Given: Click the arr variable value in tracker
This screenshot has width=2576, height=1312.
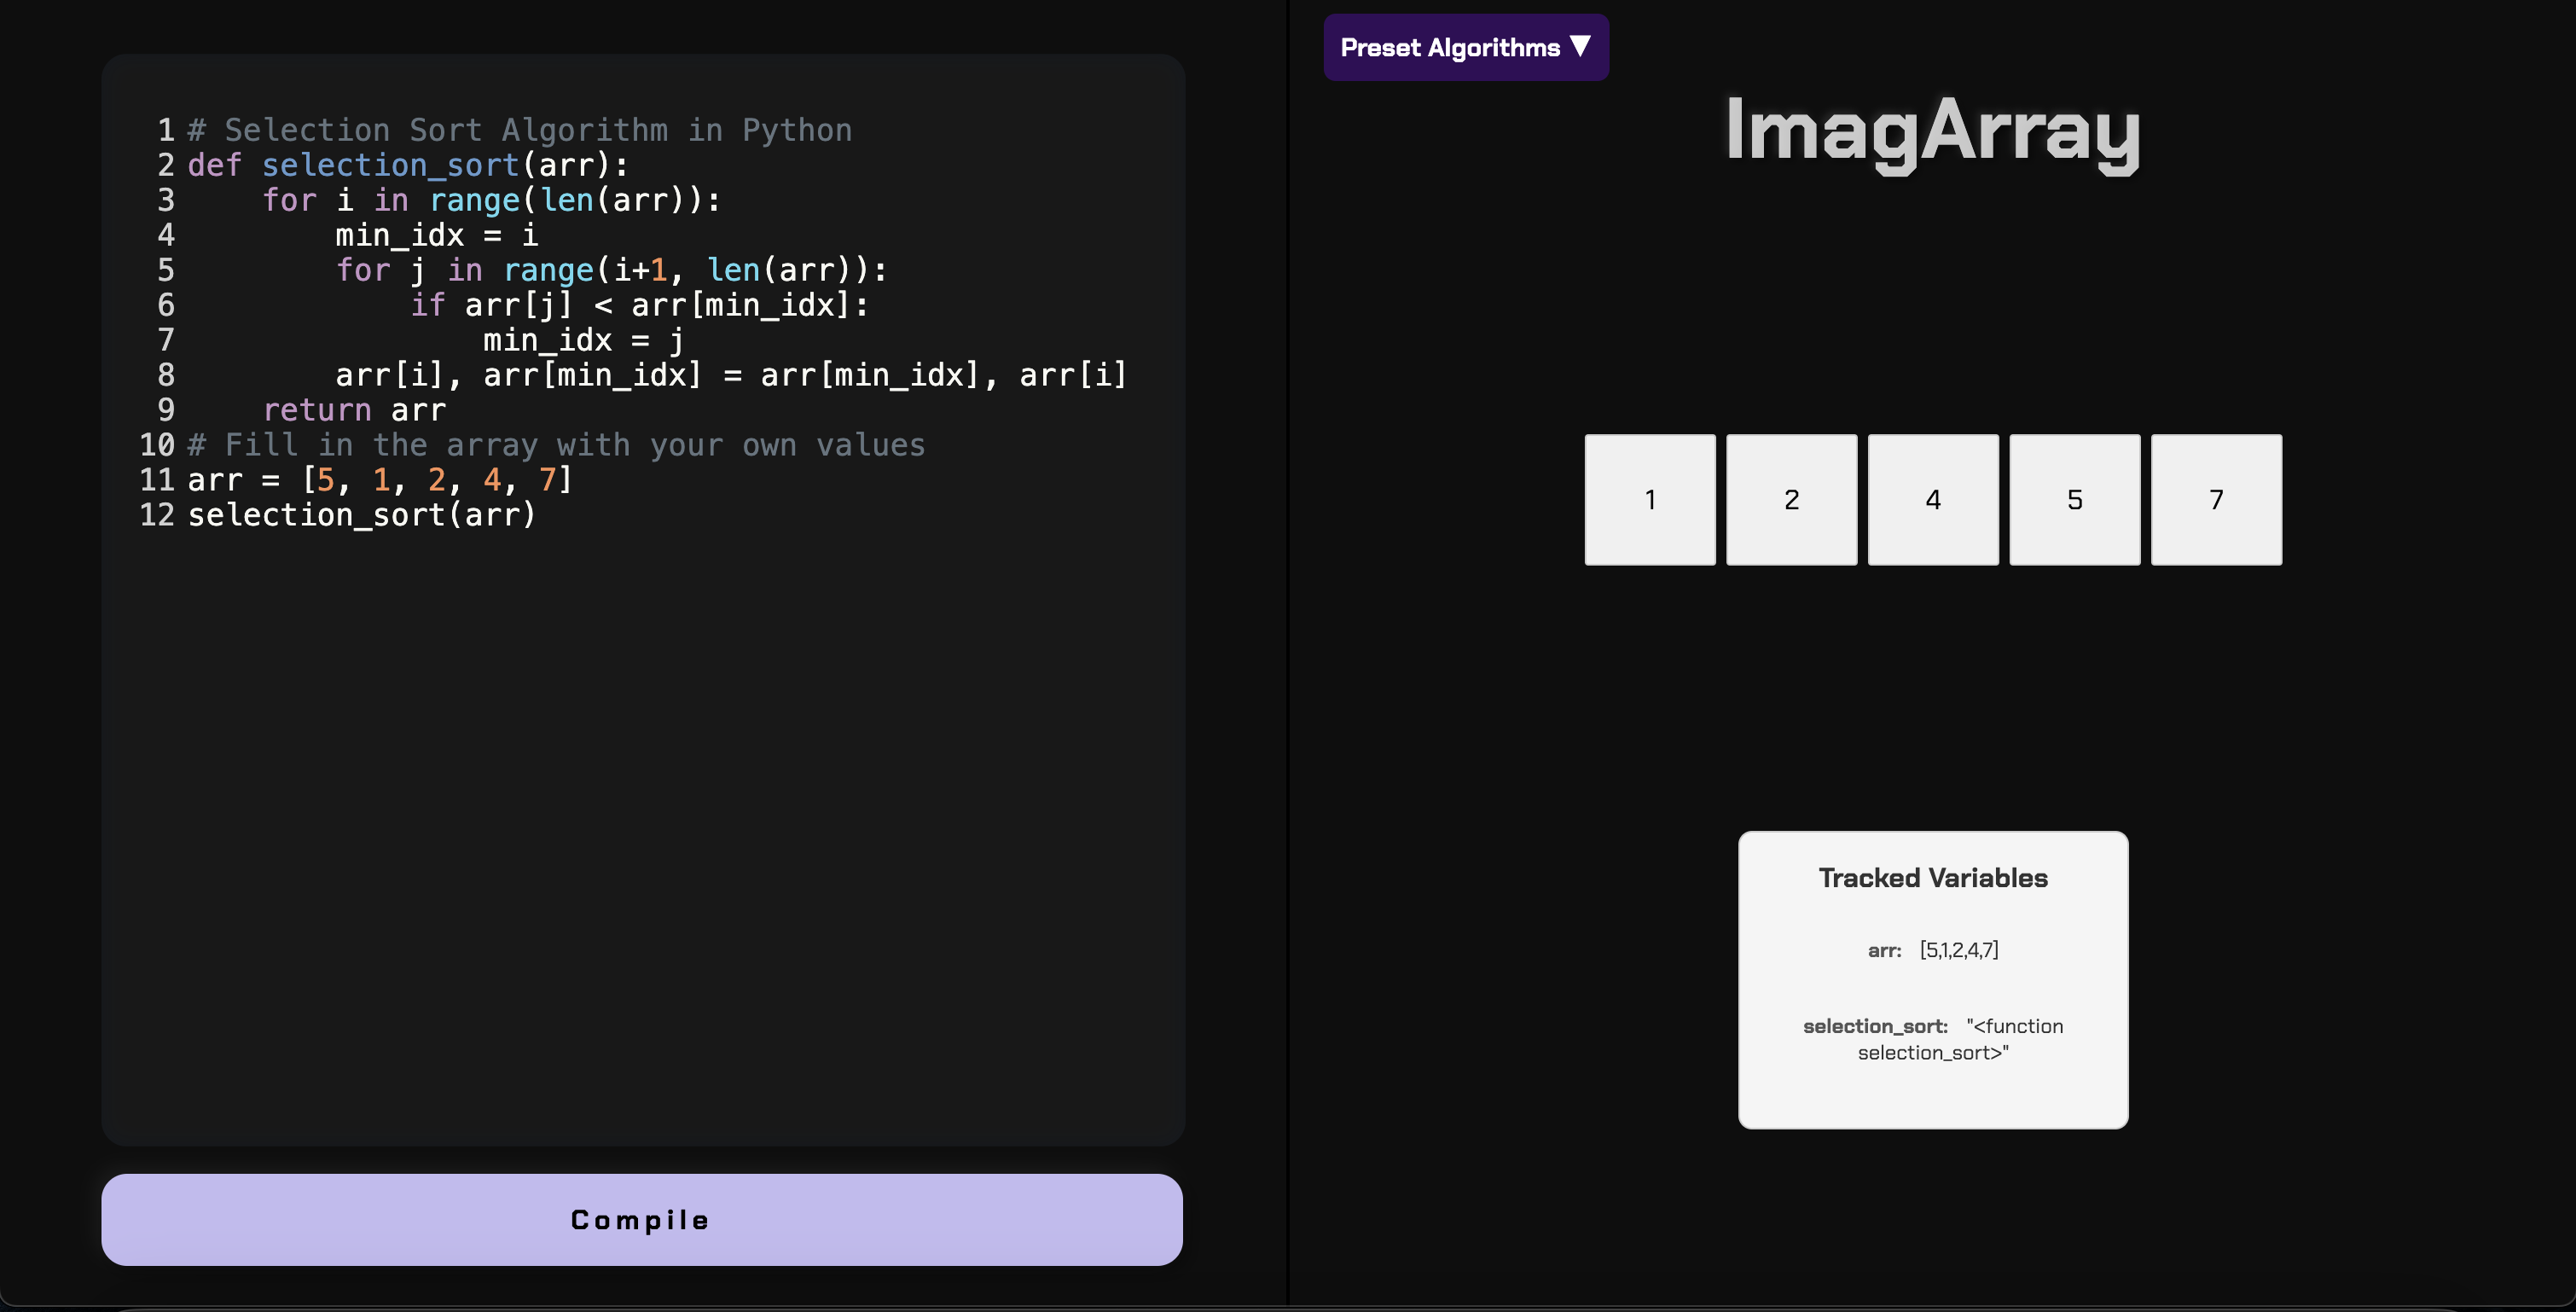Looking at the screenshot, I should (x=1958, y=950).
